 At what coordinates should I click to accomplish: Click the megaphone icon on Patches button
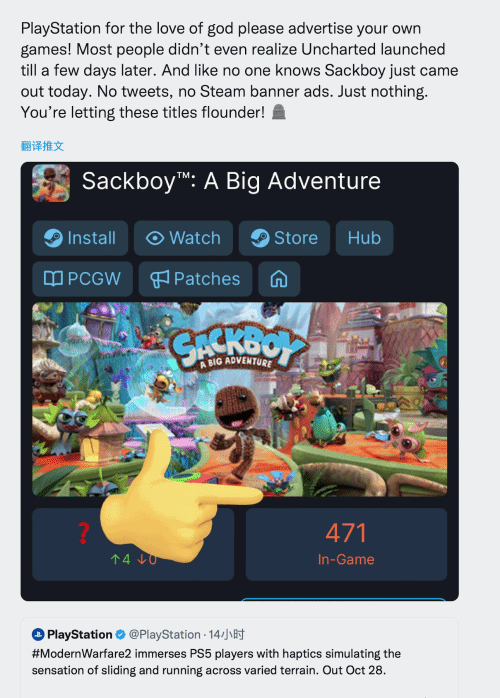point(159,279)
